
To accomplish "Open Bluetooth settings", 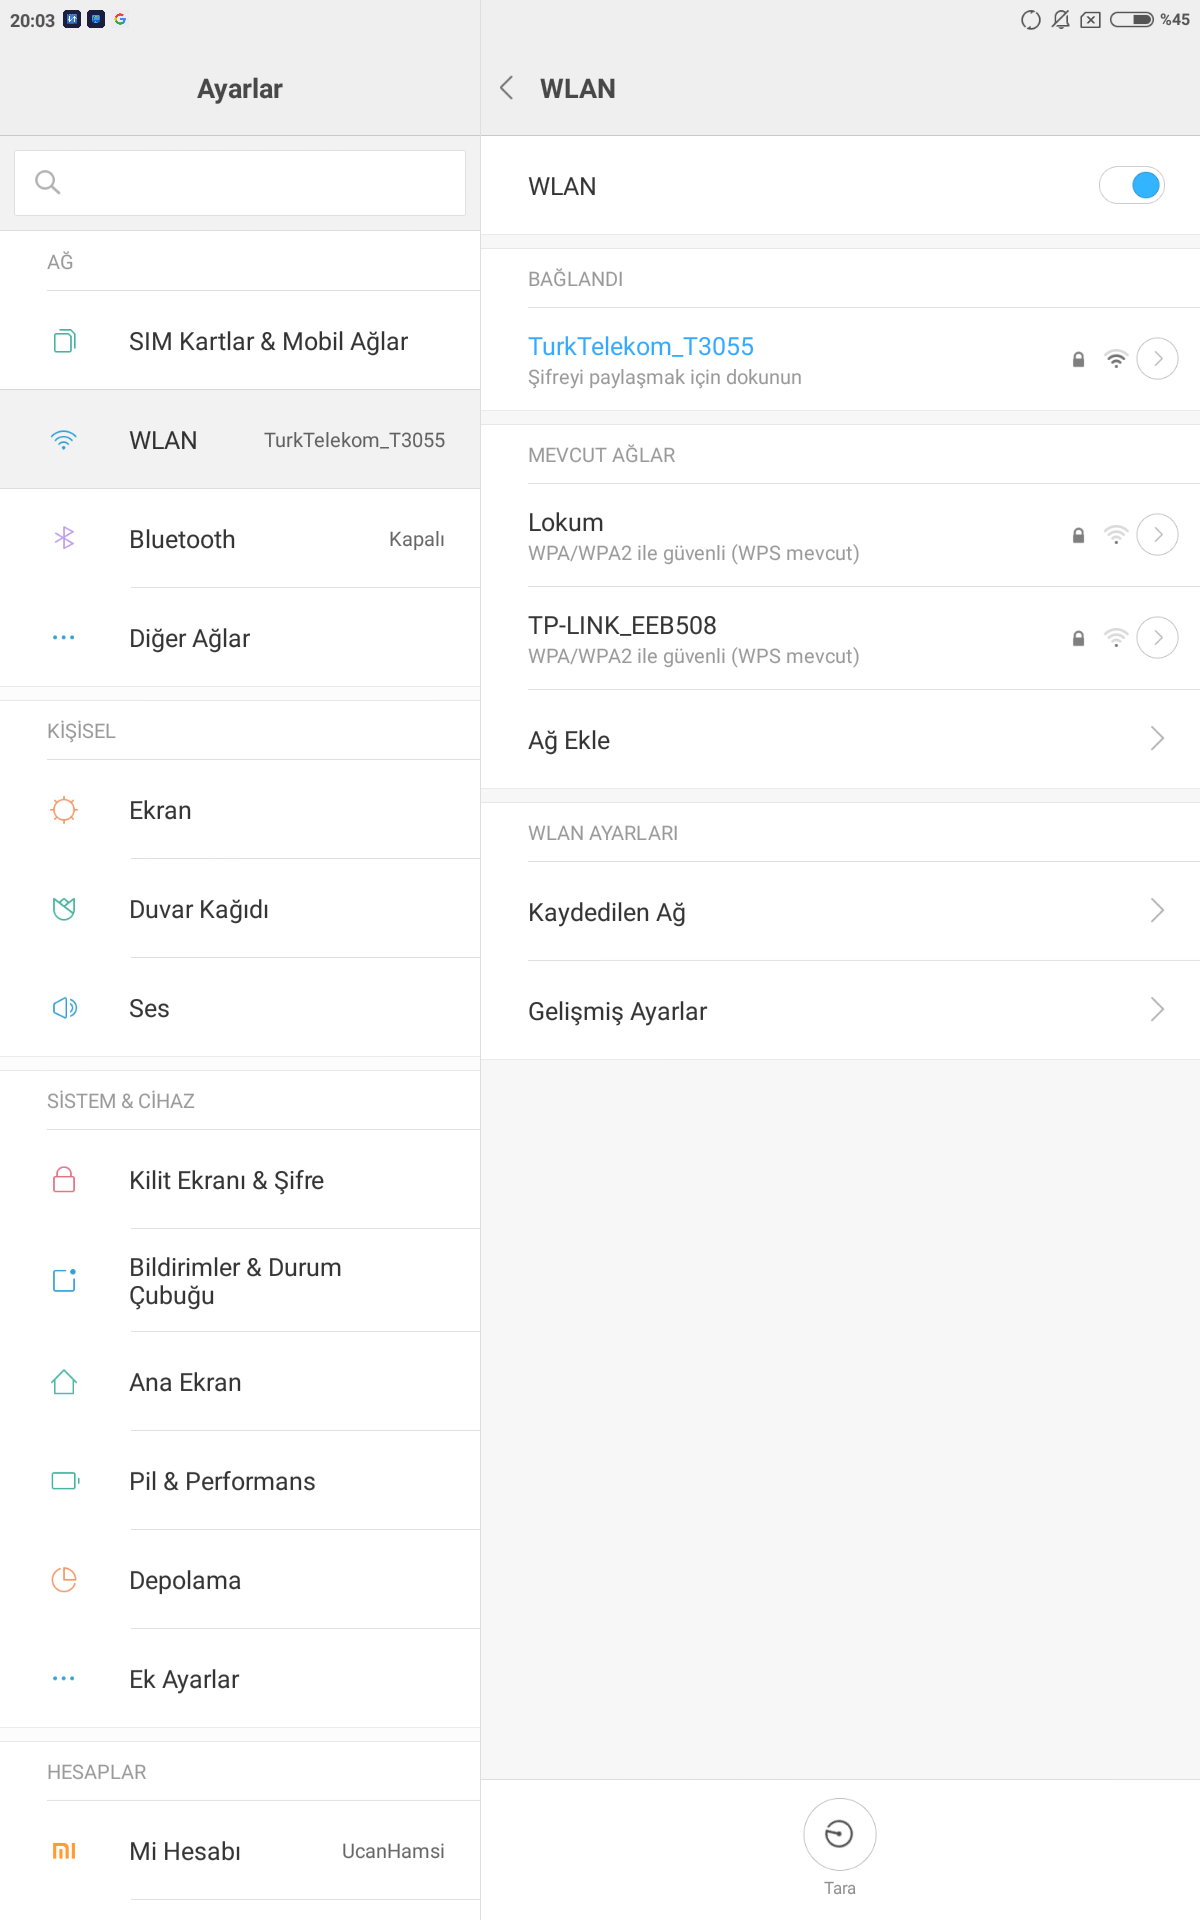I will (240, 539).
